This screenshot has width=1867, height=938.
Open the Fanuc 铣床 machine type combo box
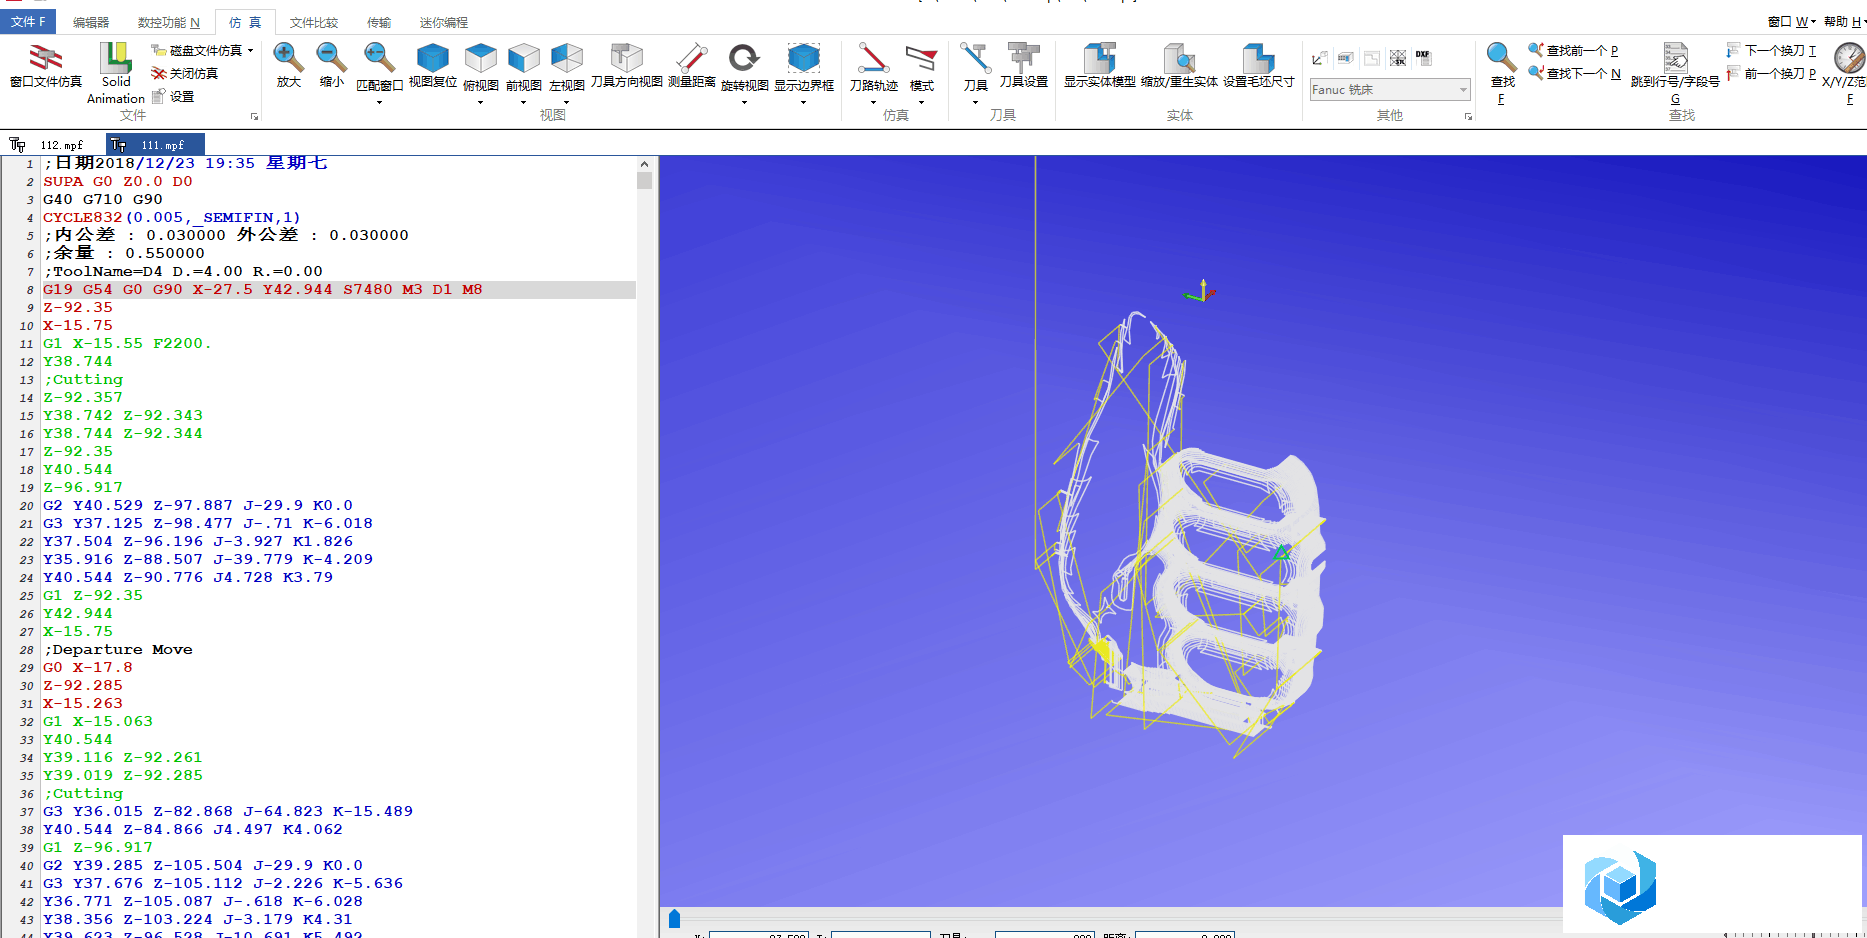(1390, 90)
